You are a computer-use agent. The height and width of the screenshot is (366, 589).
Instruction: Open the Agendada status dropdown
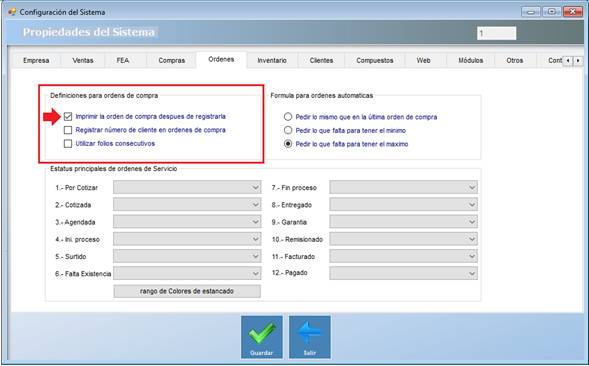pos(187,222)
